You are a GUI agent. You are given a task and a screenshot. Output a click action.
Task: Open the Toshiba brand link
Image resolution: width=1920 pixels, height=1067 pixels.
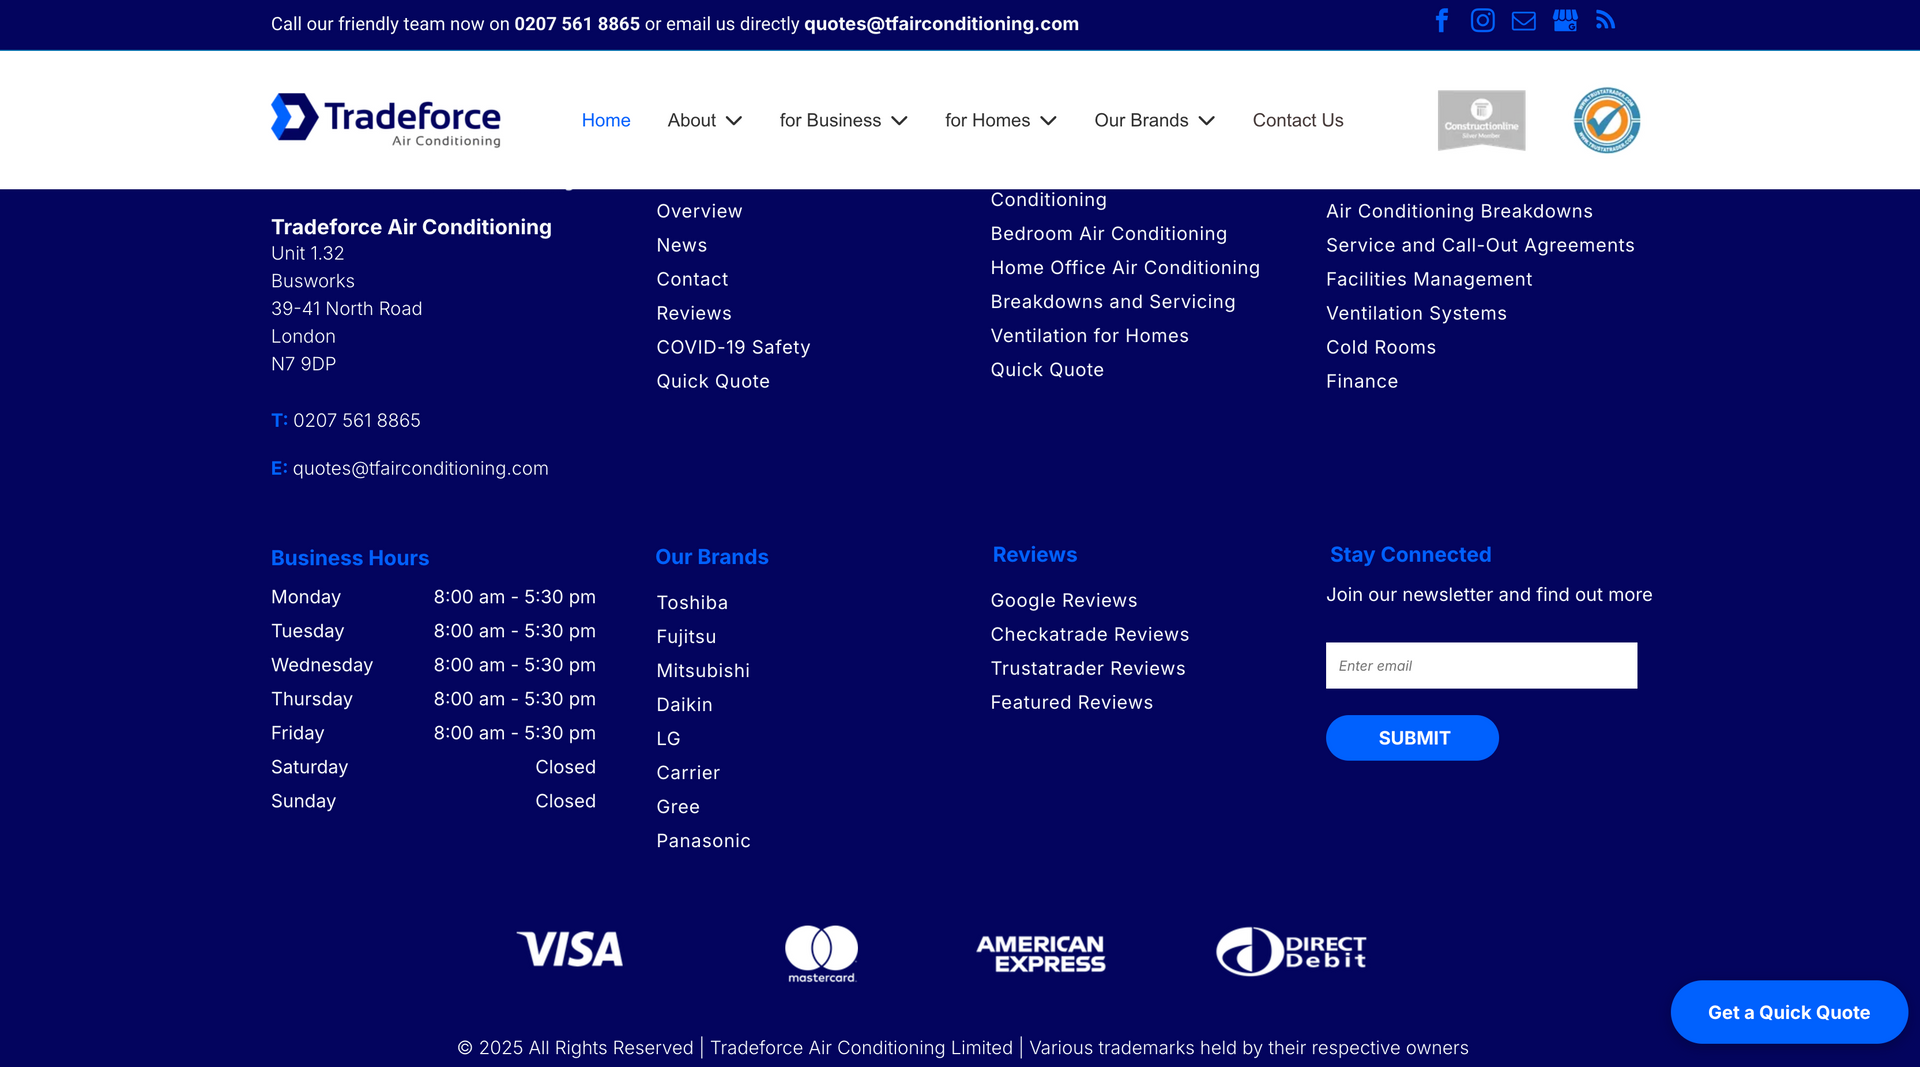pyautogui.click(x=692, y=603)
